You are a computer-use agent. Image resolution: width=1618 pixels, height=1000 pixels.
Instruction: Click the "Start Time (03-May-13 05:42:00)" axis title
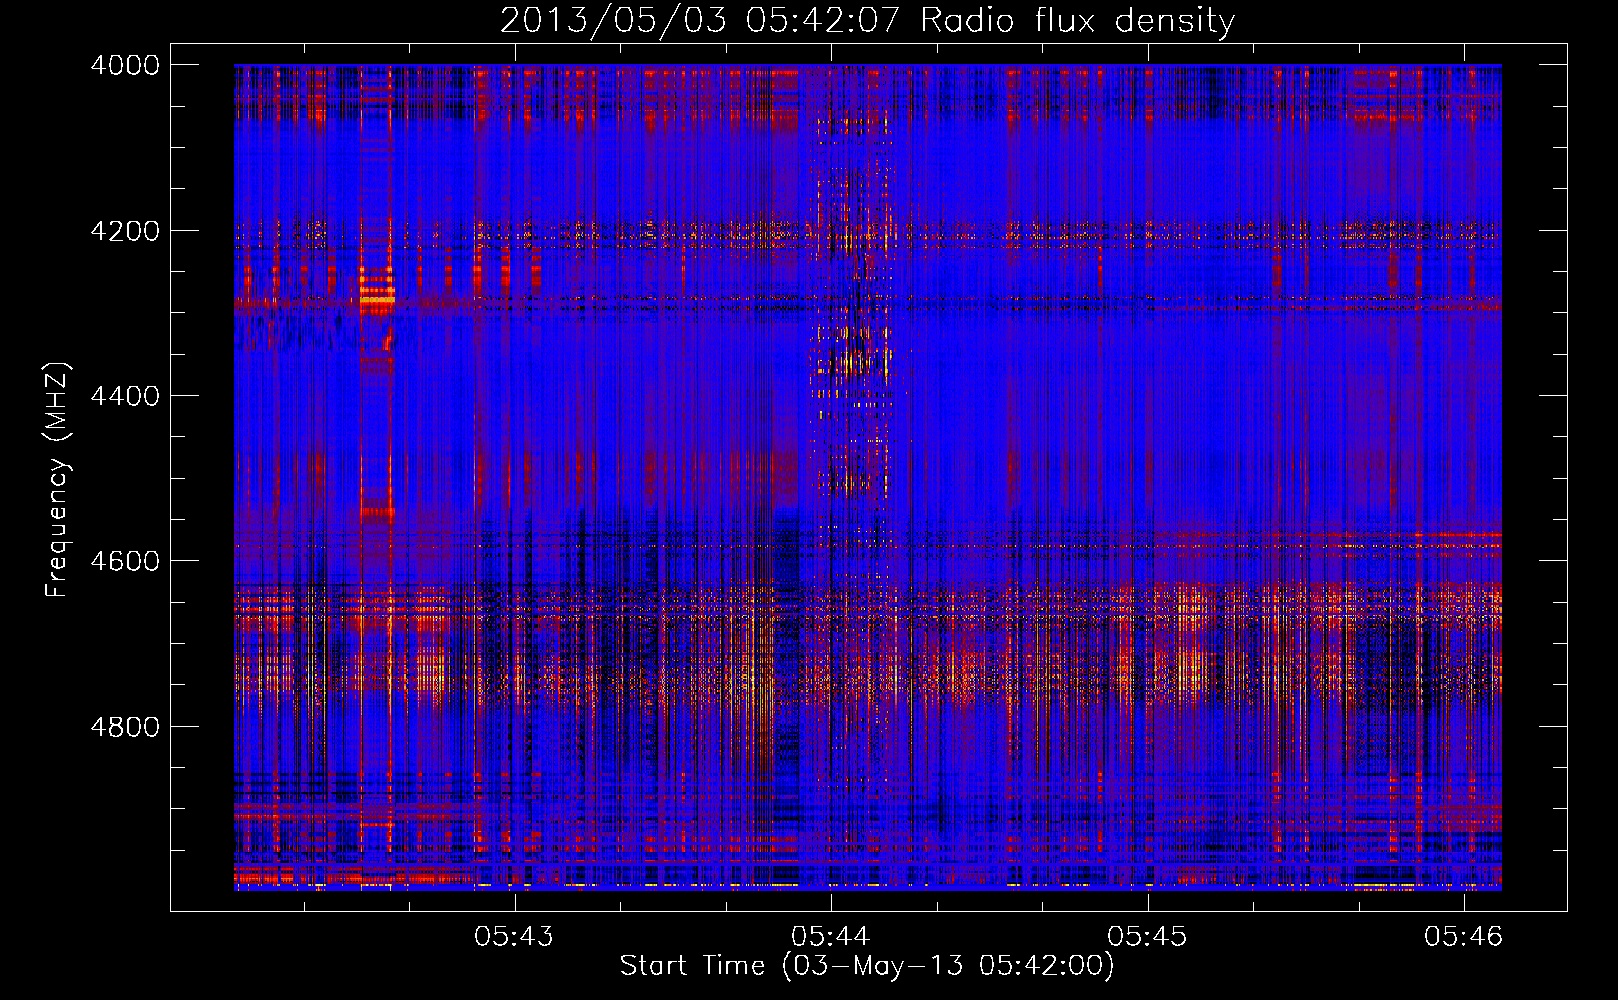(x=867, y=966)
